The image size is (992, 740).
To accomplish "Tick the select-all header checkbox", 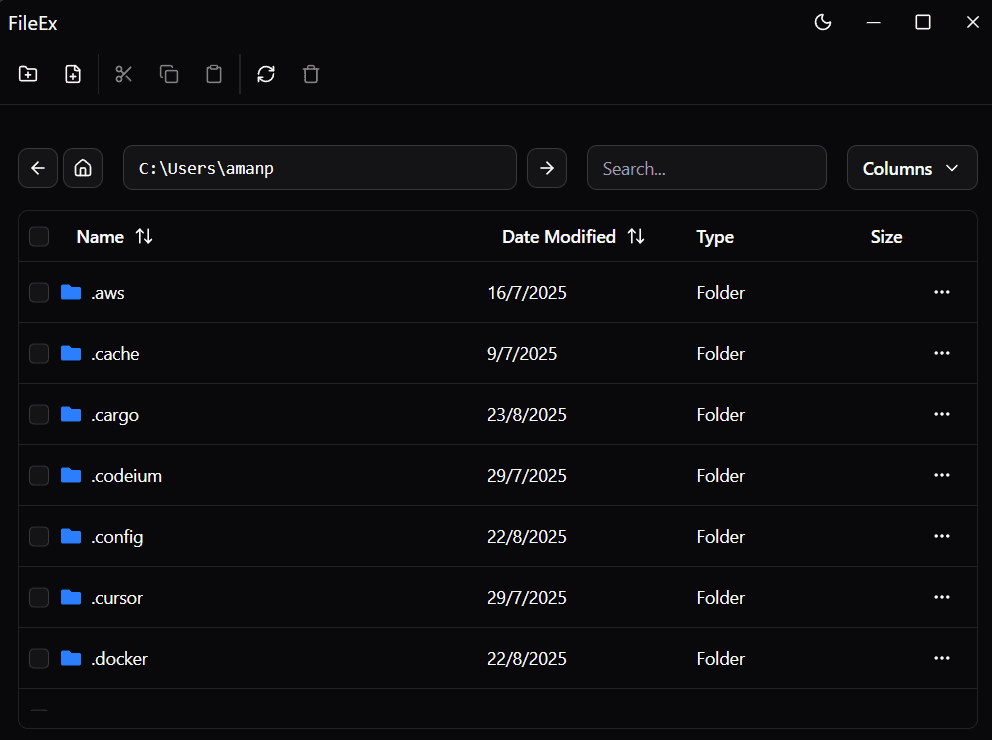I will click(39, 237).
